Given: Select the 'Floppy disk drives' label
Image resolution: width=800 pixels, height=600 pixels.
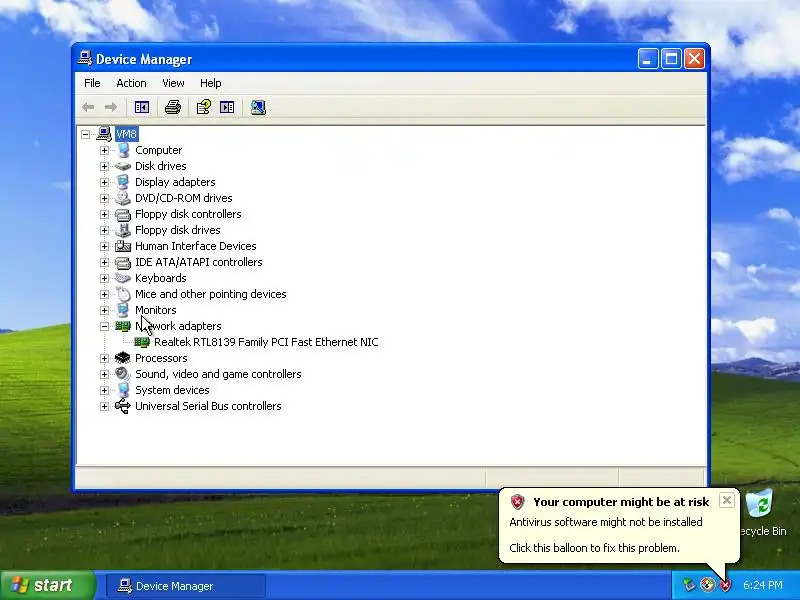Looking at the screenshot, I should (178, 230).
